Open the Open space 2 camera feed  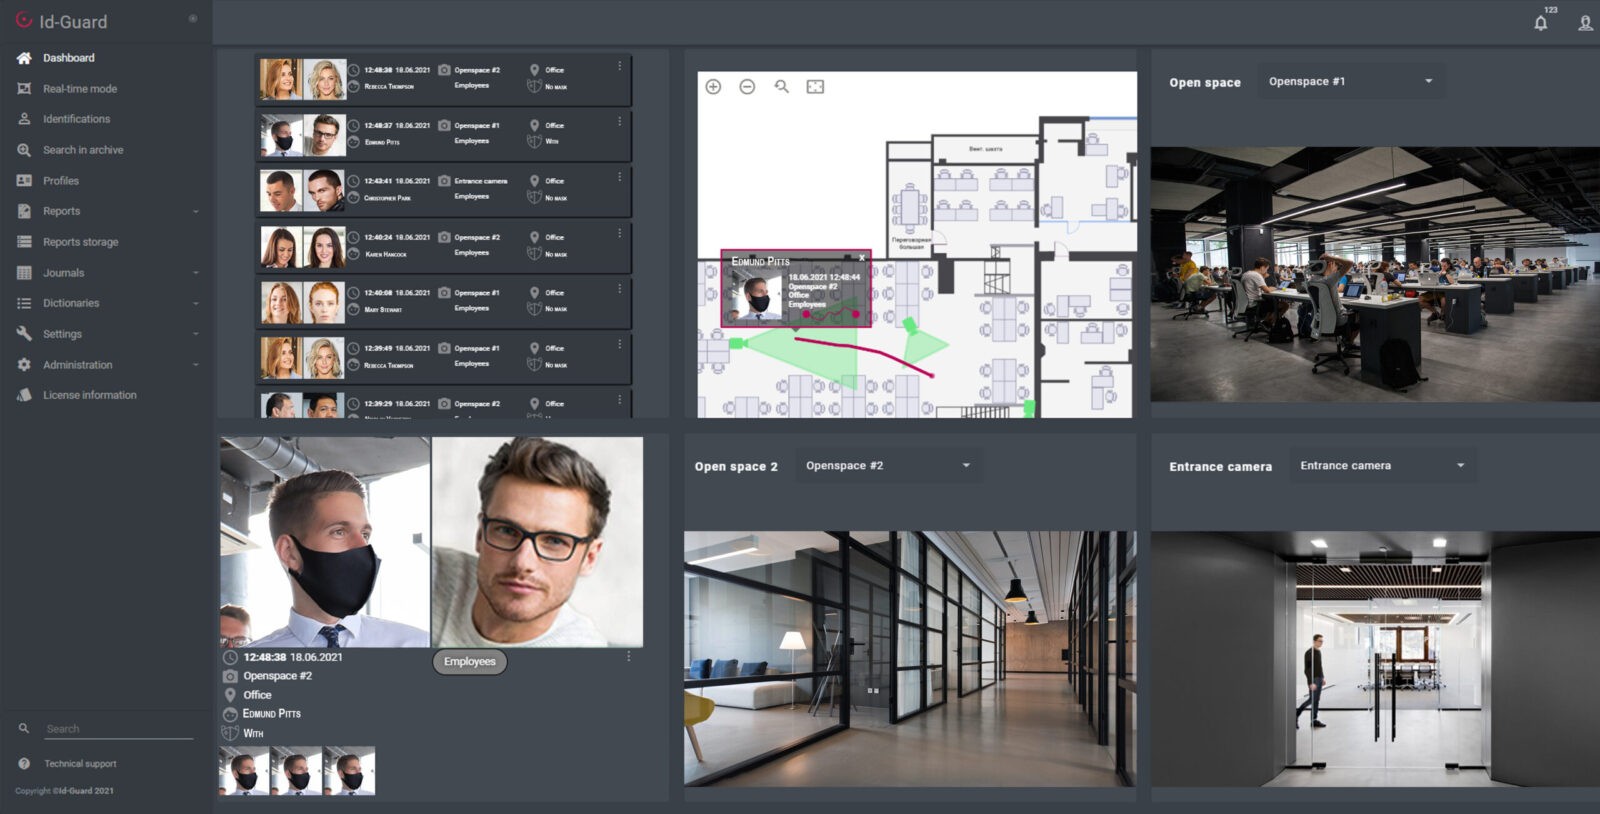[910, 658]
